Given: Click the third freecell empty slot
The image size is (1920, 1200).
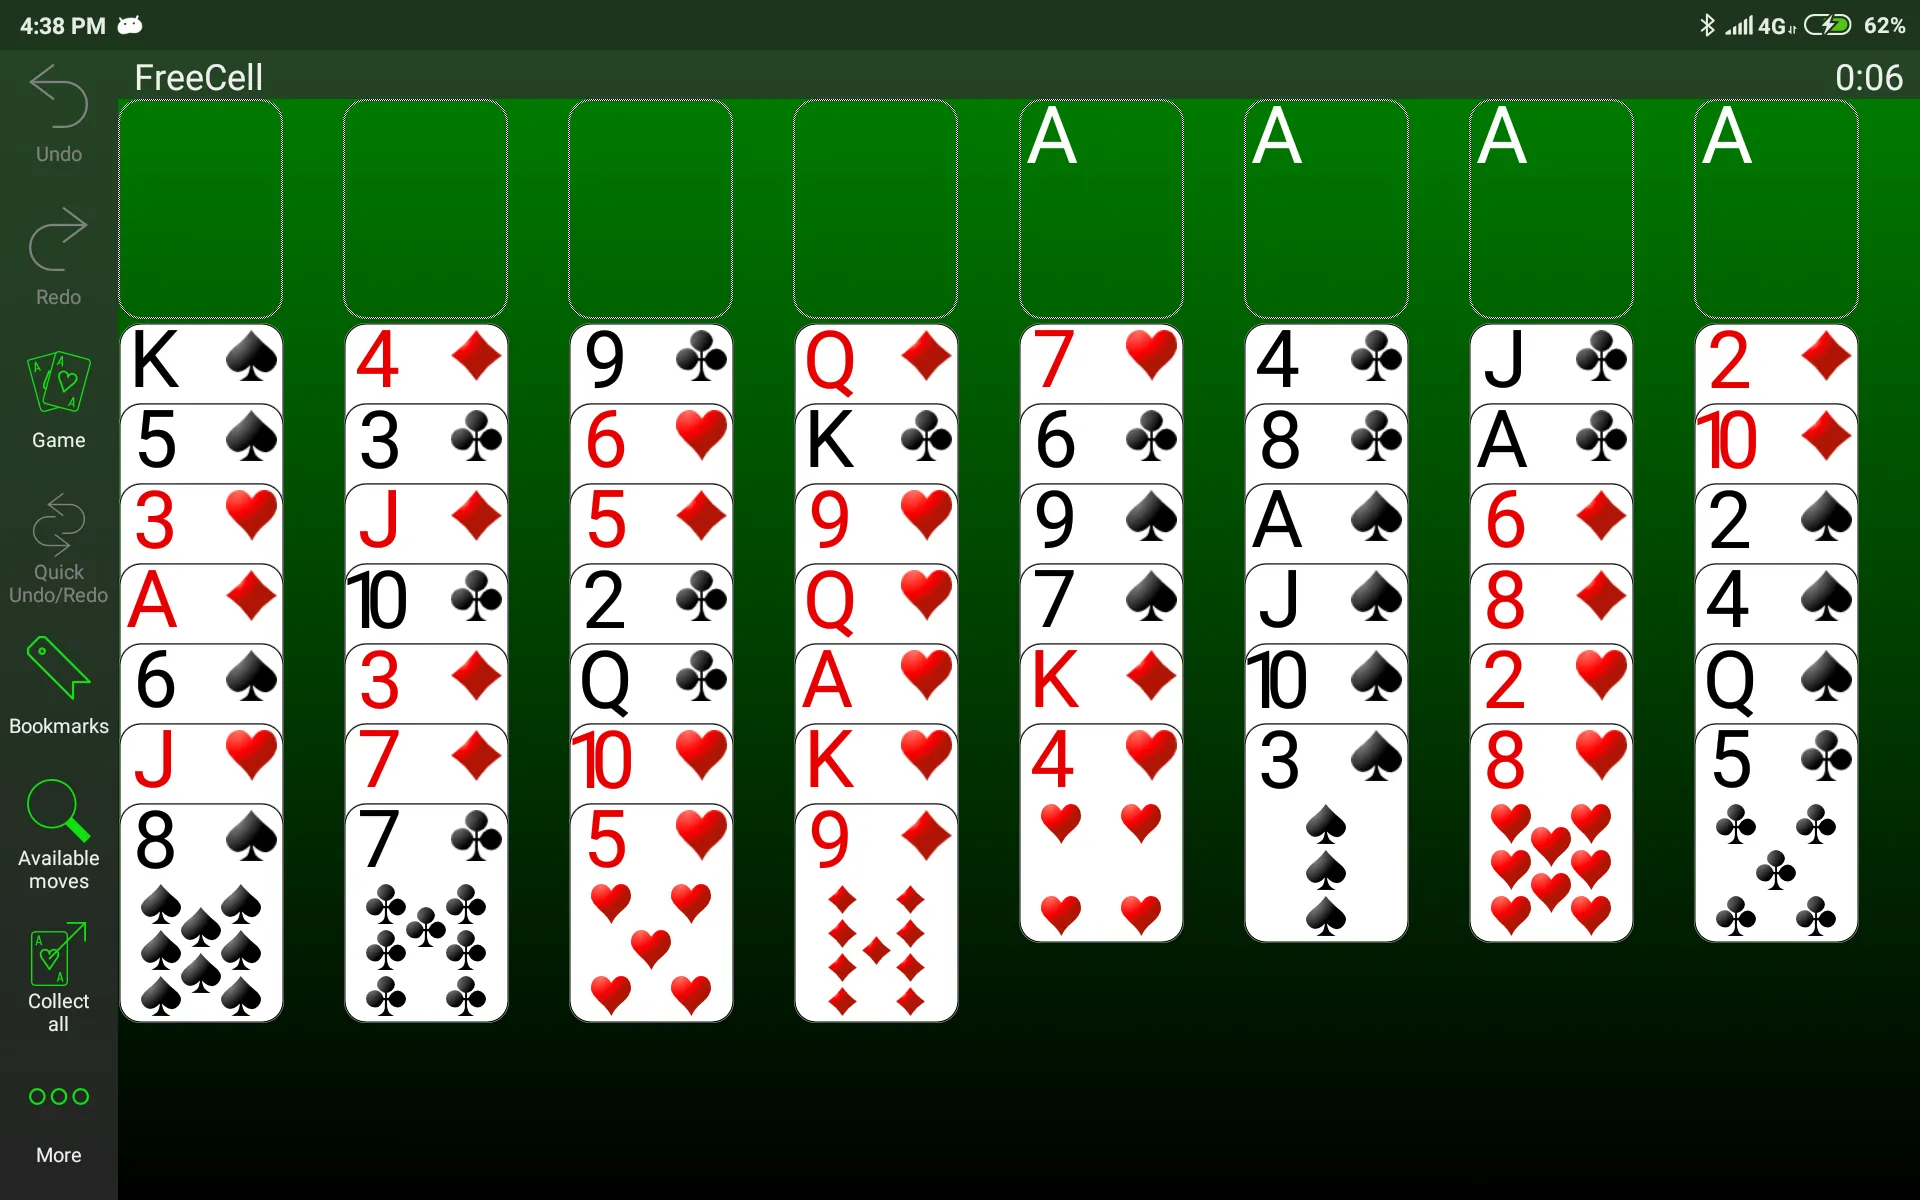Looking at the screenshot, I should (x=650, y=200).
